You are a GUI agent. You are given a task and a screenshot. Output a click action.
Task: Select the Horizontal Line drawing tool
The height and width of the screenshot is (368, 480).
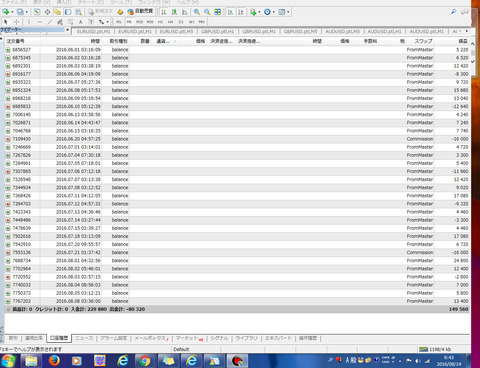(39, 22)
